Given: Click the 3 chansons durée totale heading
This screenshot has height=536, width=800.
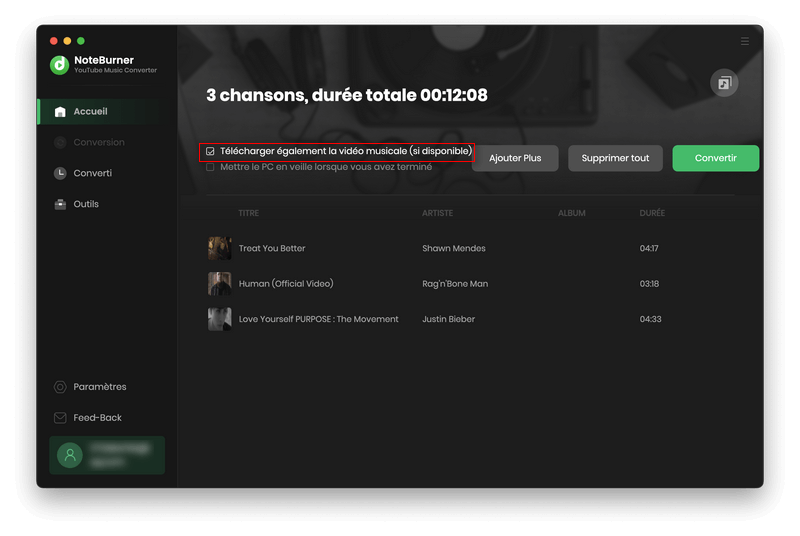Looking at the screenshot, I should pyautogui.click(x=346, y=95).
